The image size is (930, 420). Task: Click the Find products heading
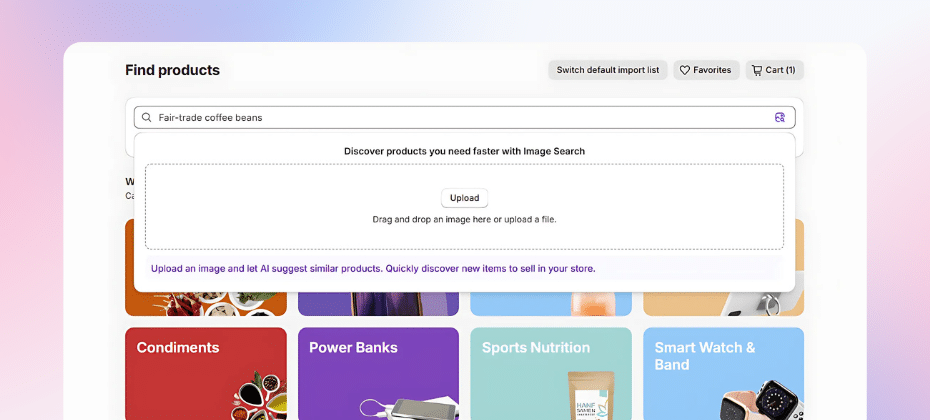coord(173,70)
